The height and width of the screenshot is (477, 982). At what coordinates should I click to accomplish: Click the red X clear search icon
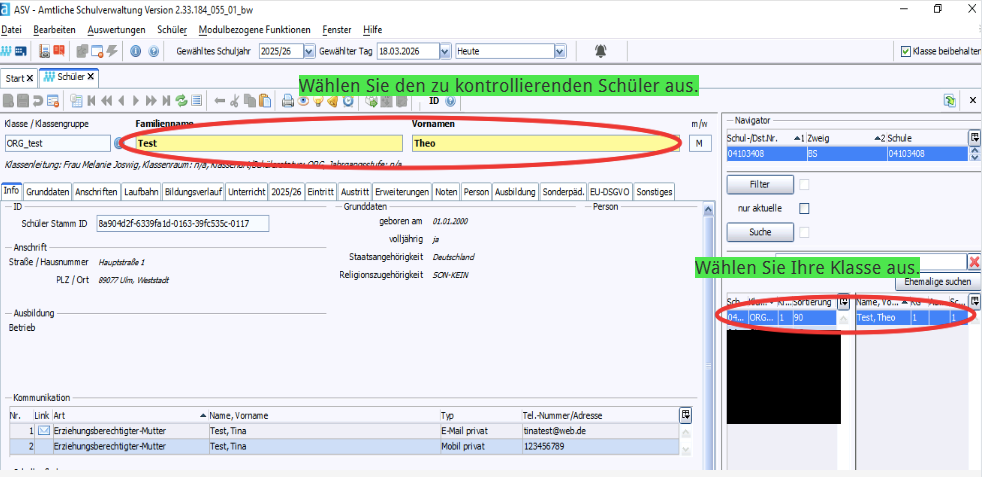974,261
